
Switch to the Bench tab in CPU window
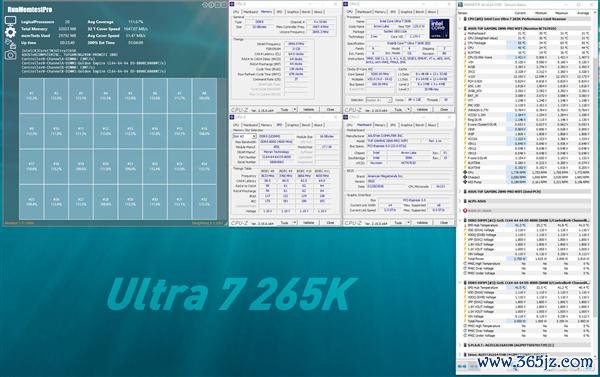[x=420, y=12]
